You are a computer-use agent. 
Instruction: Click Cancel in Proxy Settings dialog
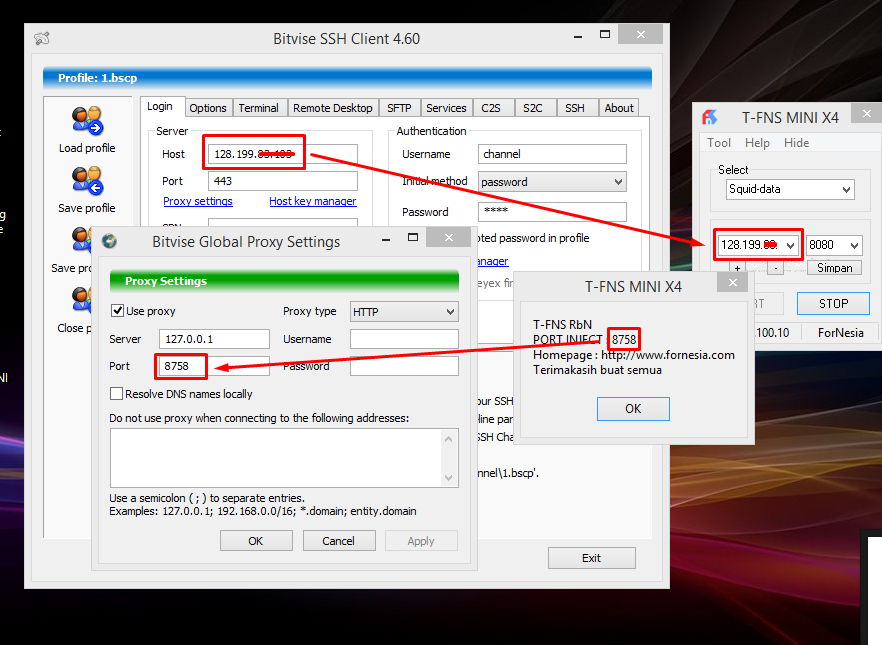pos(339,541)
